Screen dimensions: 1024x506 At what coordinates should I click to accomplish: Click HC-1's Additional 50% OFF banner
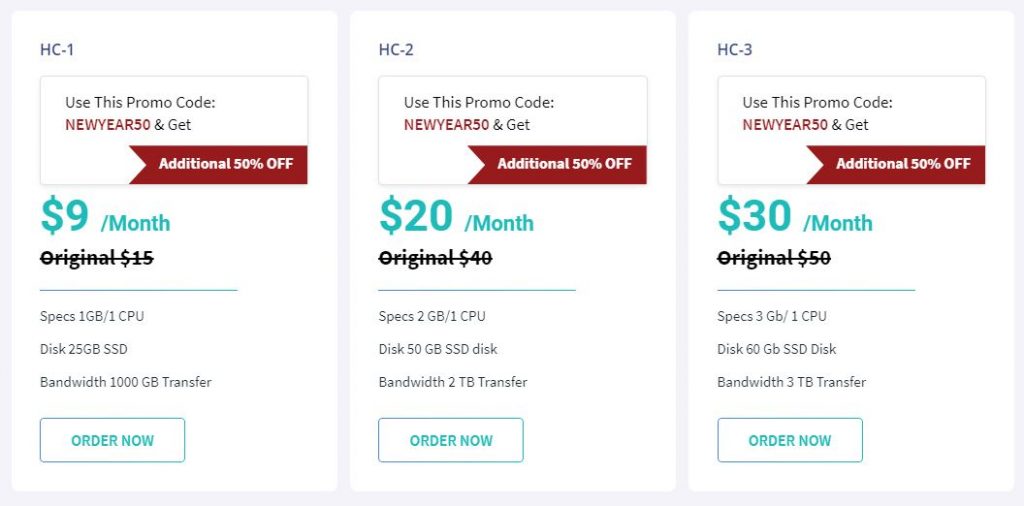(225, 164)
